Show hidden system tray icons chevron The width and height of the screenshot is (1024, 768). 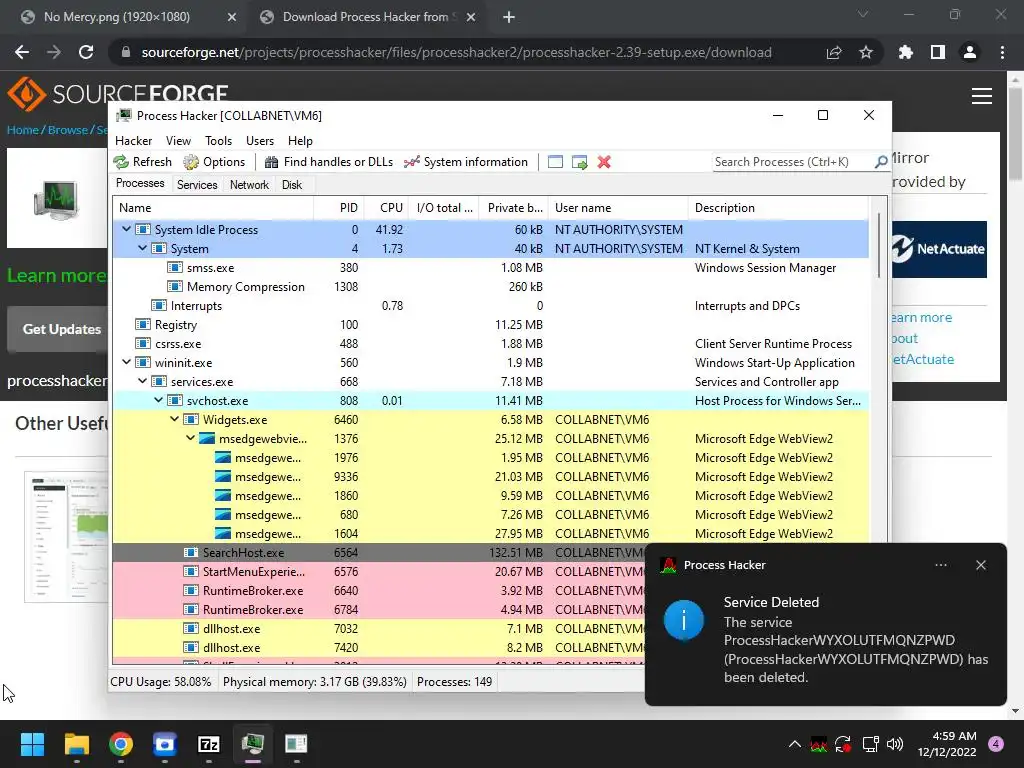coord(794,744)
